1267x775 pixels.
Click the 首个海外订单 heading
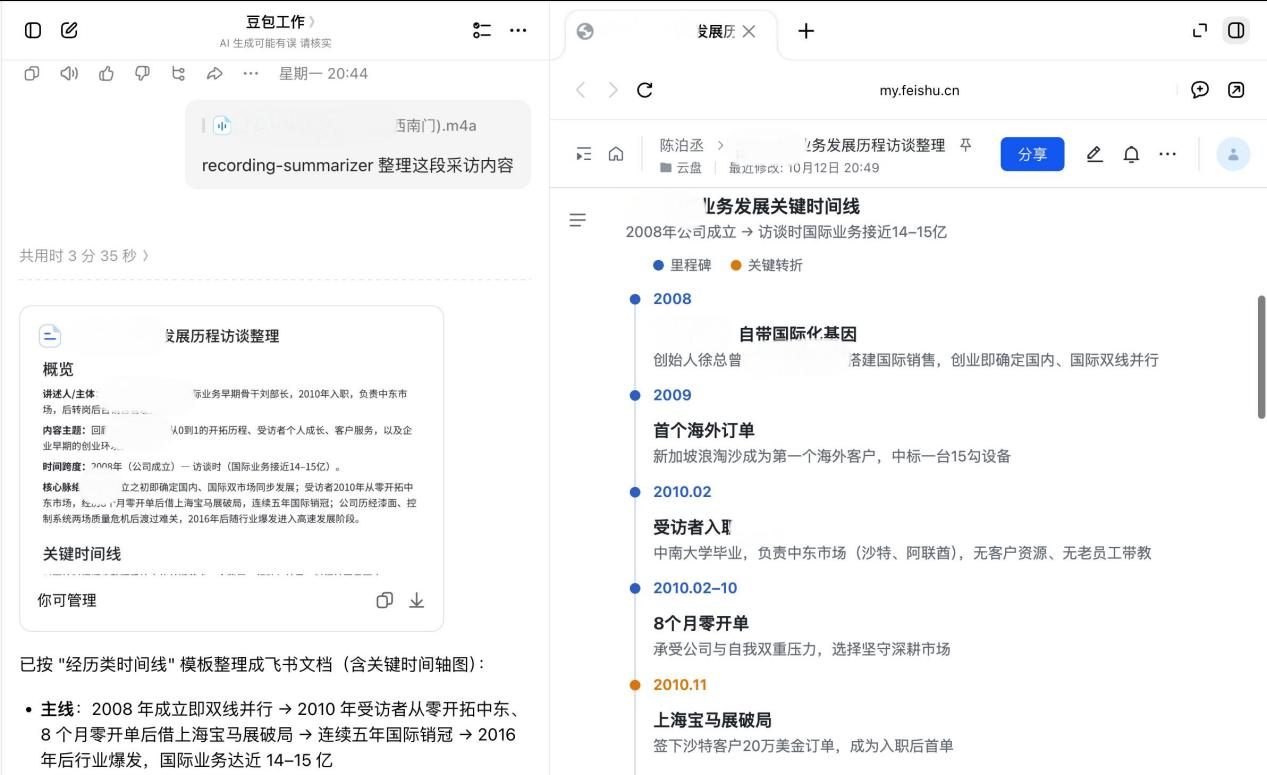[704, 430]
